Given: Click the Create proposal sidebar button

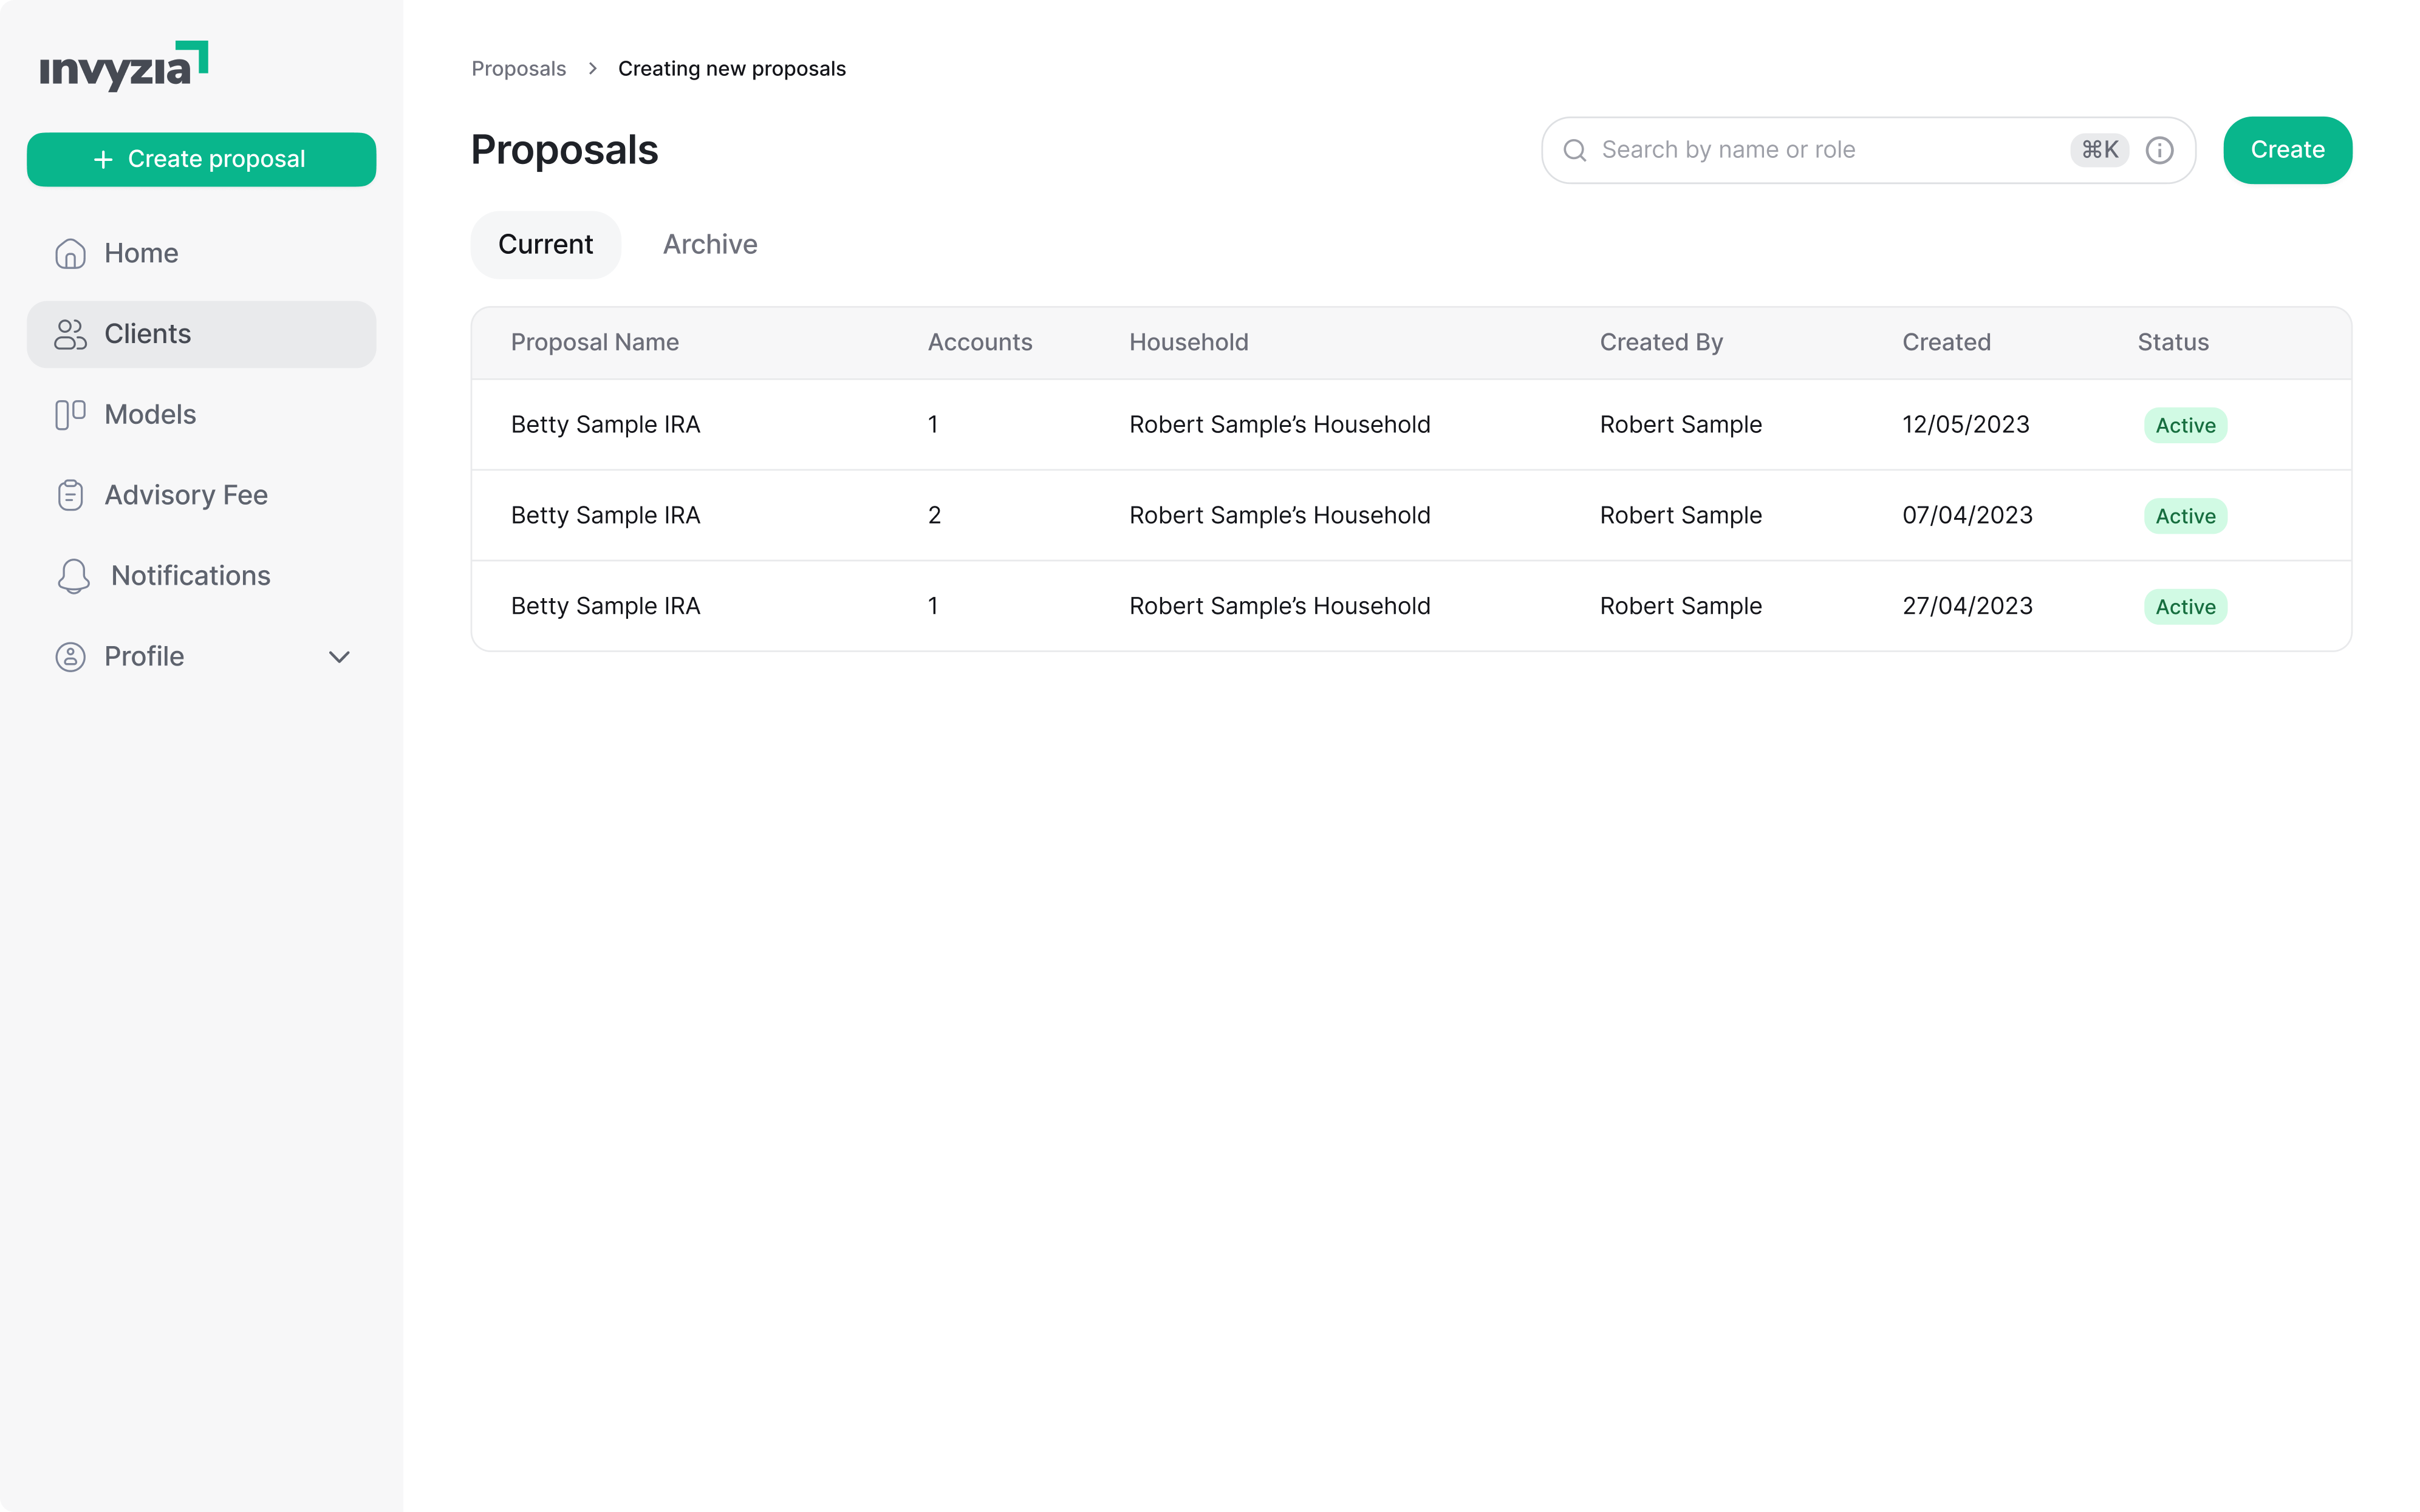Looking at the screenshot, I should coord(201,159).
